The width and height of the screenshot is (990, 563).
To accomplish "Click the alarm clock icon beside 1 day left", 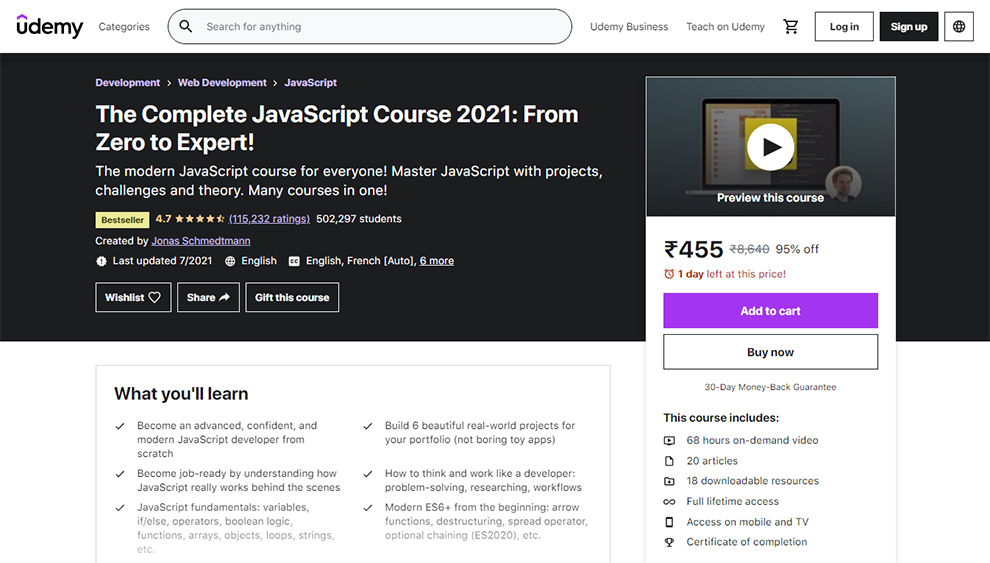I will [669, 274].
